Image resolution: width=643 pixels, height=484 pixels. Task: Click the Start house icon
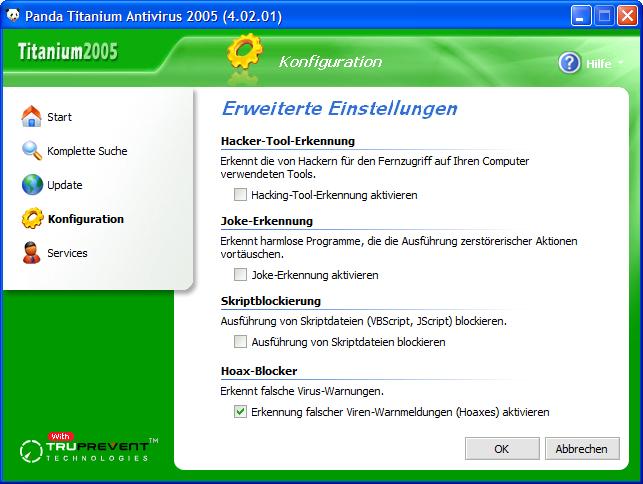(32, 117)
